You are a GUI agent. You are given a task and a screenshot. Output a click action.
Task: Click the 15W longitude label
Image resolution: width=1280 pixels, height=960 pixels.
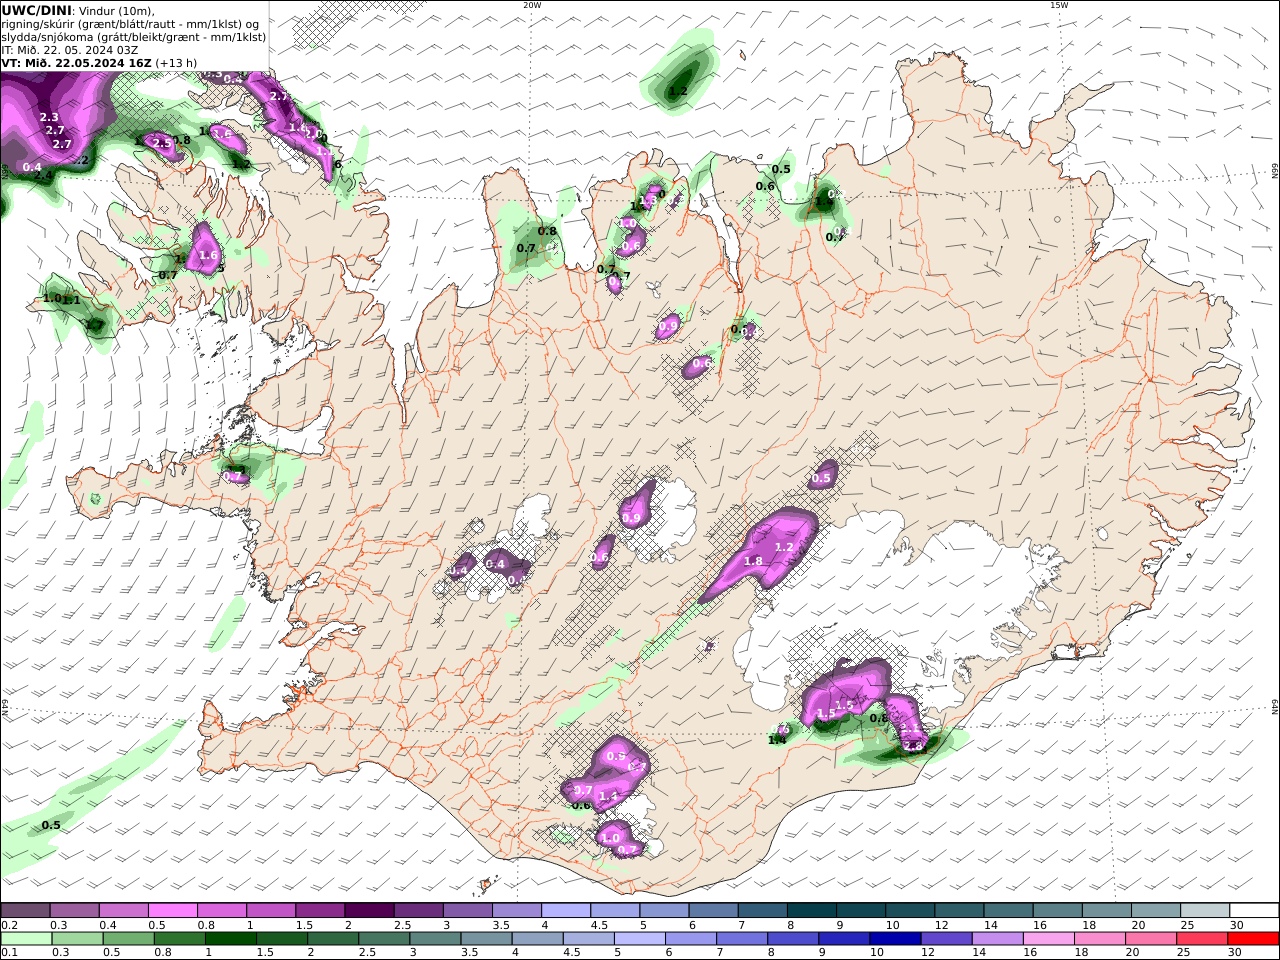(x=1059, y=5)
